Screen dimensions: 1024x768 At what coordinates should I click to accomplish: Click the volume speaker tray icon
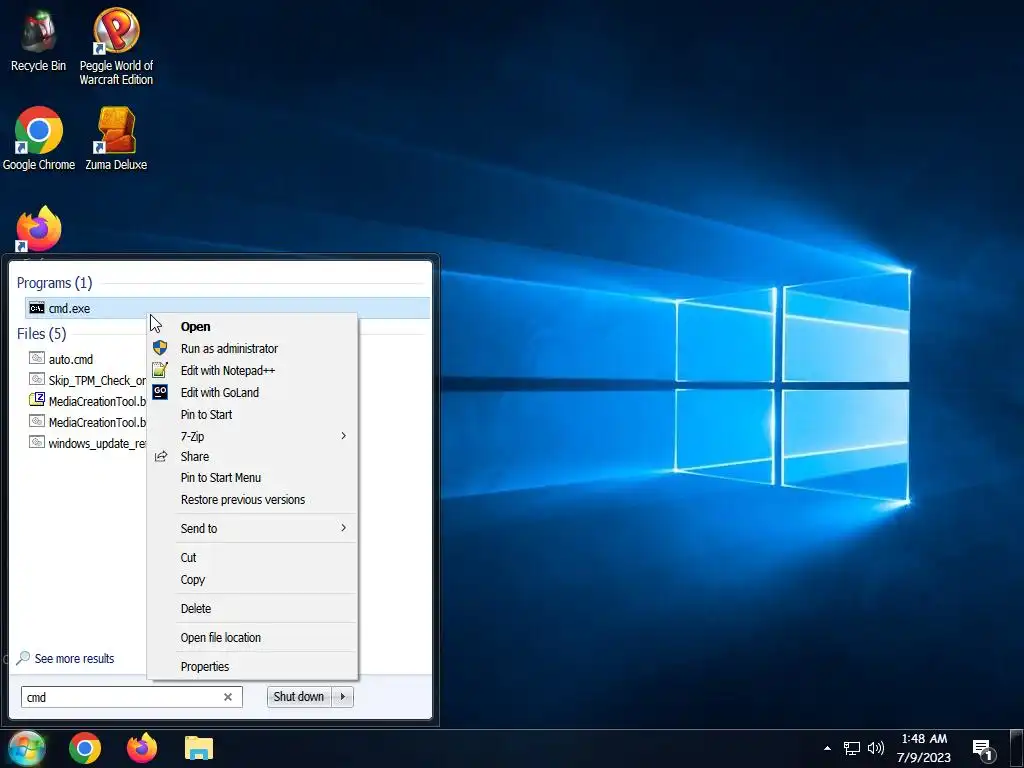pyautogui.click(x=876, y=748)
